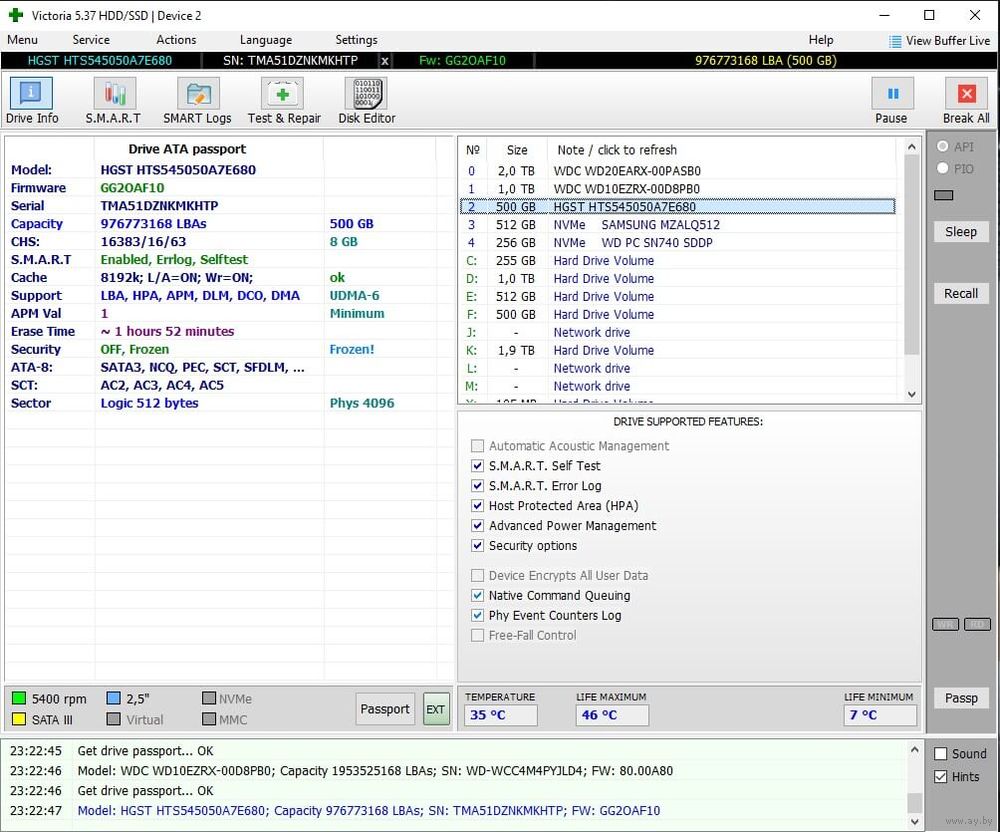Viewport: 1000px width, 832px height.
Task: Toggle Host Protected Area (HPA) checkbox
Action: coord(477,506)
